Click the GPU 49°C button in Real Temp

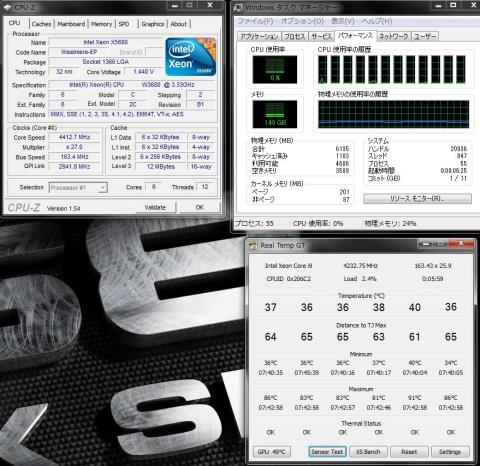coord(271,452)
